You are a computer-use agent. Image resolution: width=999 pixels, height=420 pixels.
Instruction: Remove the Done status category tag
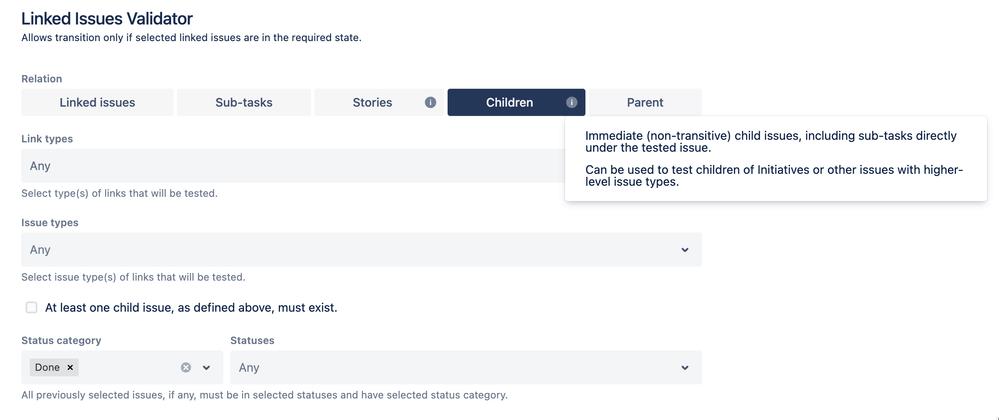pos(70,368)
